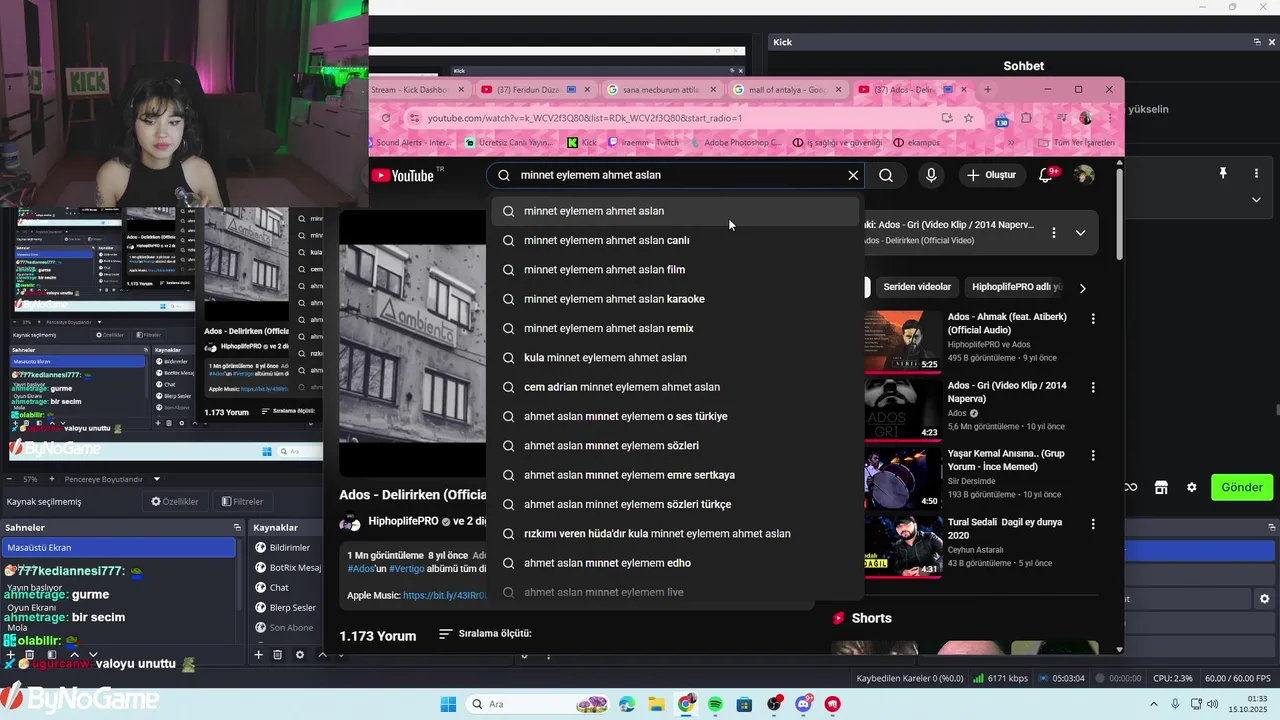
Task: Bookmark this page with the star icon
Action: 968,118
